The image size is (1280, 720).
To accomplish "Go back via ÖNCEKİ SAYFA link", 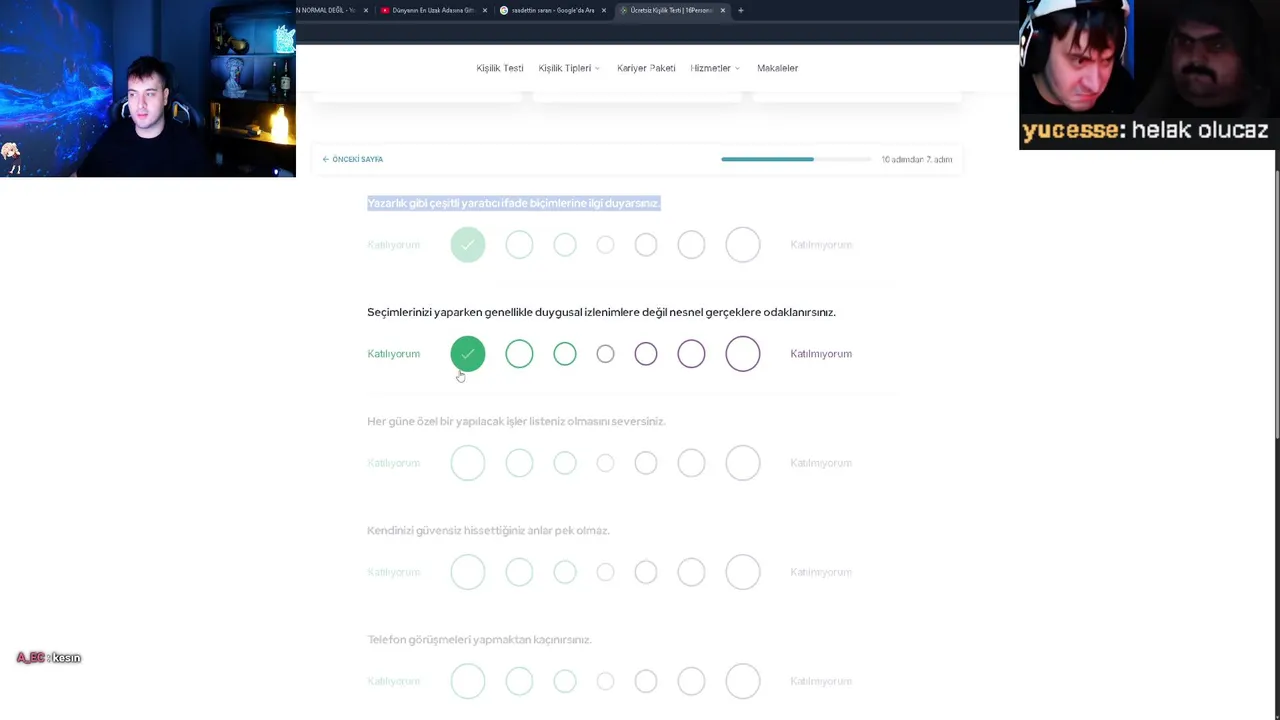I will pos(353,159).
